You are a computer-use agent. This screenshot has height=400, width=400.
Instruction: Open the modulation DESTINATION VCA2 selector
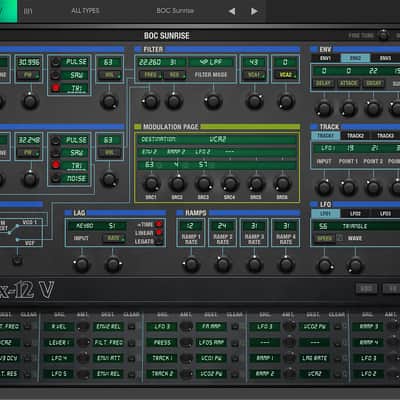217,139
